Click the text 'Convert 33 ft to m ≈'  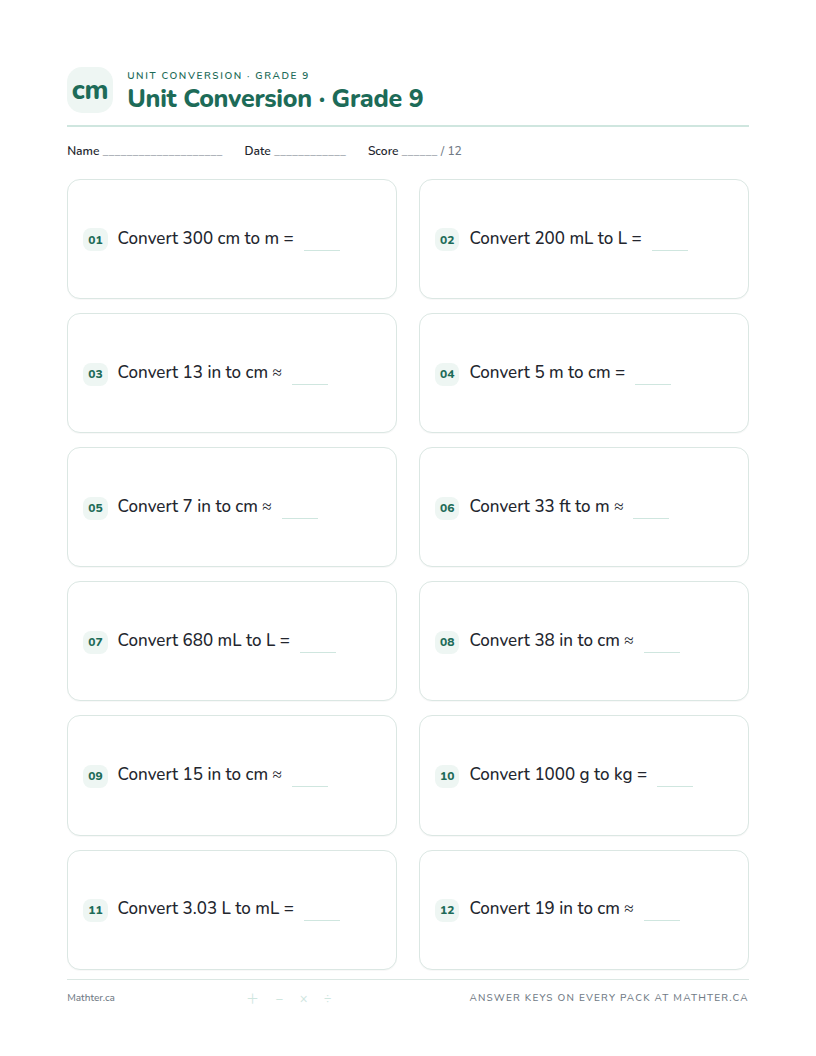point(547,506)
